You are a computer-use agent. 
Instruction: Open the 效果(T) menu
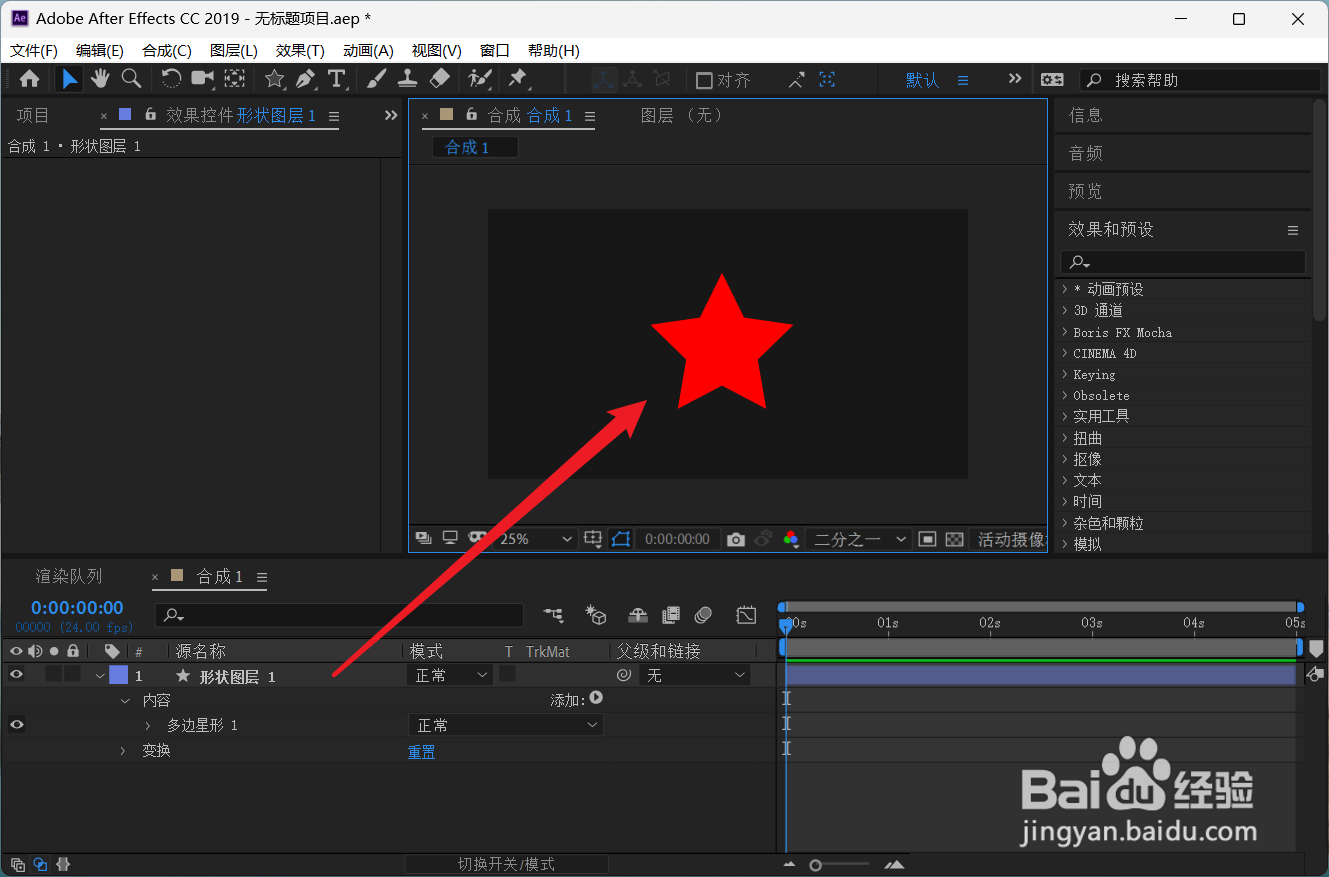coord(300,51)
